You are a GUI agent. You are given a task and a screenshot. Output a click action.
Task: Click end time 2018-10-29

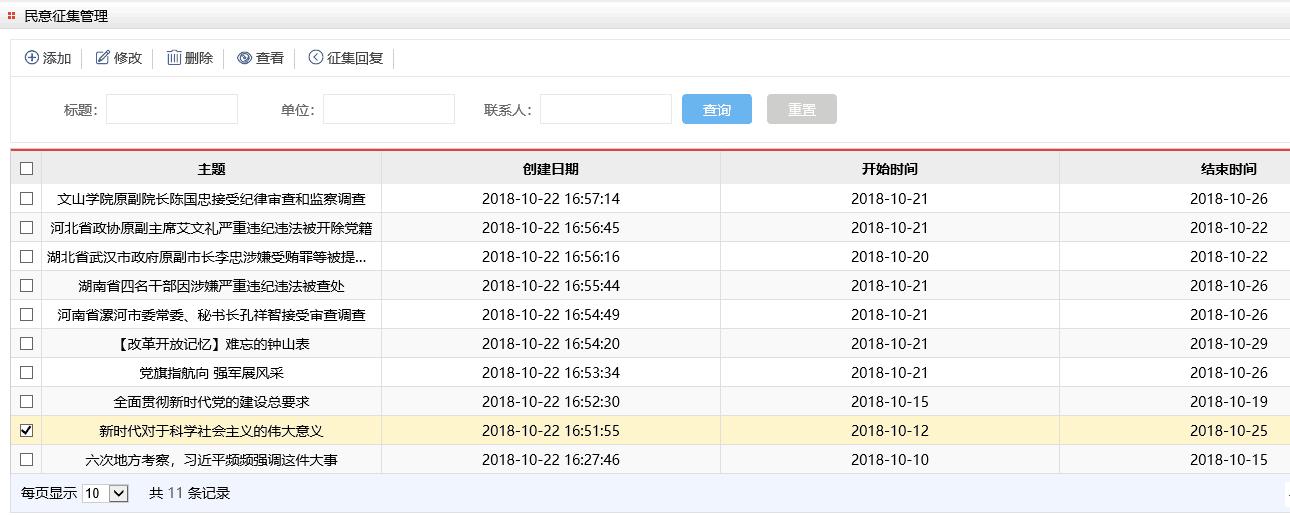tap(1229, 344)
